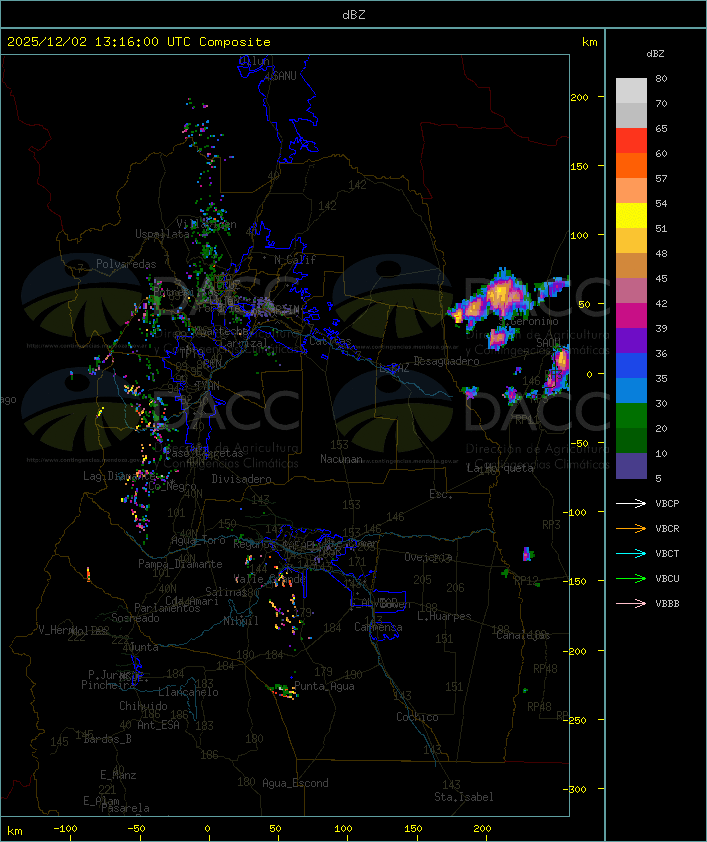Click the Llancanelo place label
Viewport: 707px width, 842px height.
(x=188, y=693)
